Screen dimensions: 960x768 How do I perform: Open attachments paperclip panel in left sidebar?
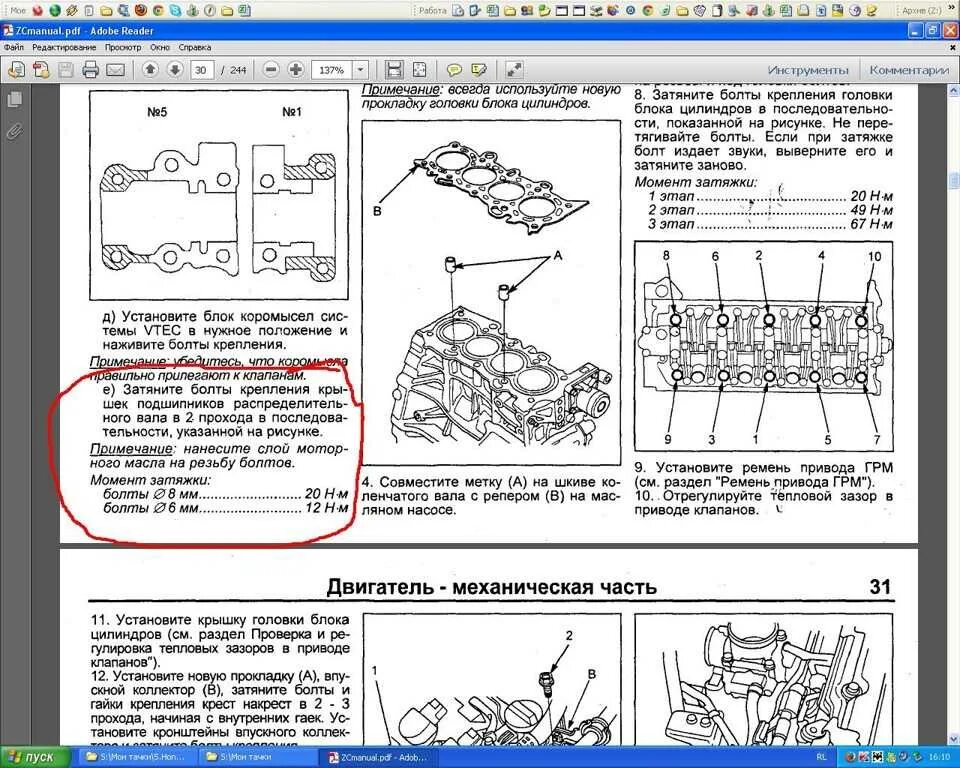(x=15, y=131)
